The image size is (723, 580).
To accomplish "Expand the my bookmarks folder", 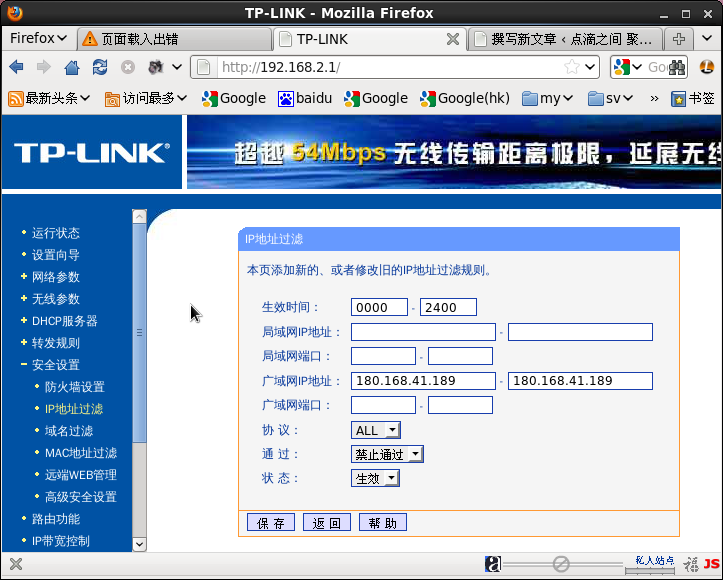I will [x=547, y=98].
